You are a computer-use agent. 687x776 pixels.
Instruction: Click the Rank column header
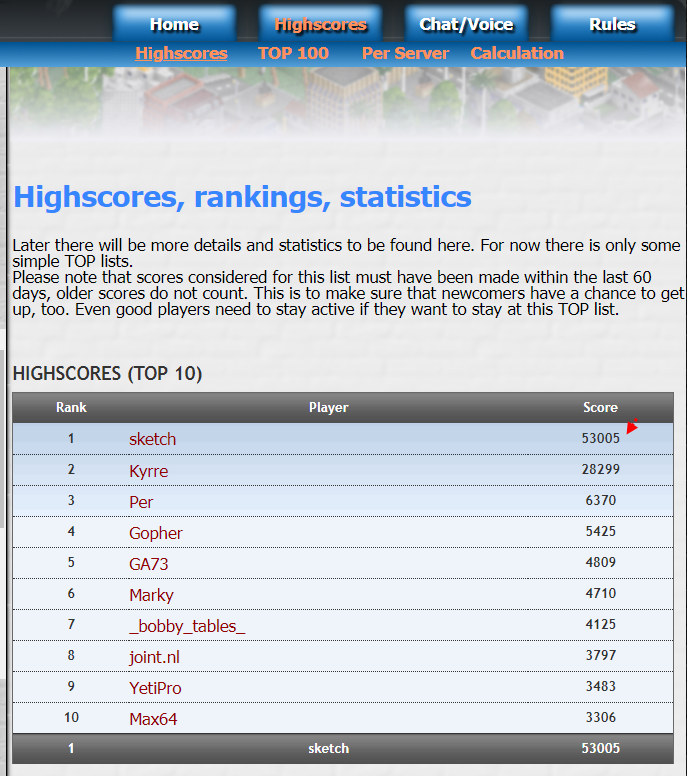71,407
